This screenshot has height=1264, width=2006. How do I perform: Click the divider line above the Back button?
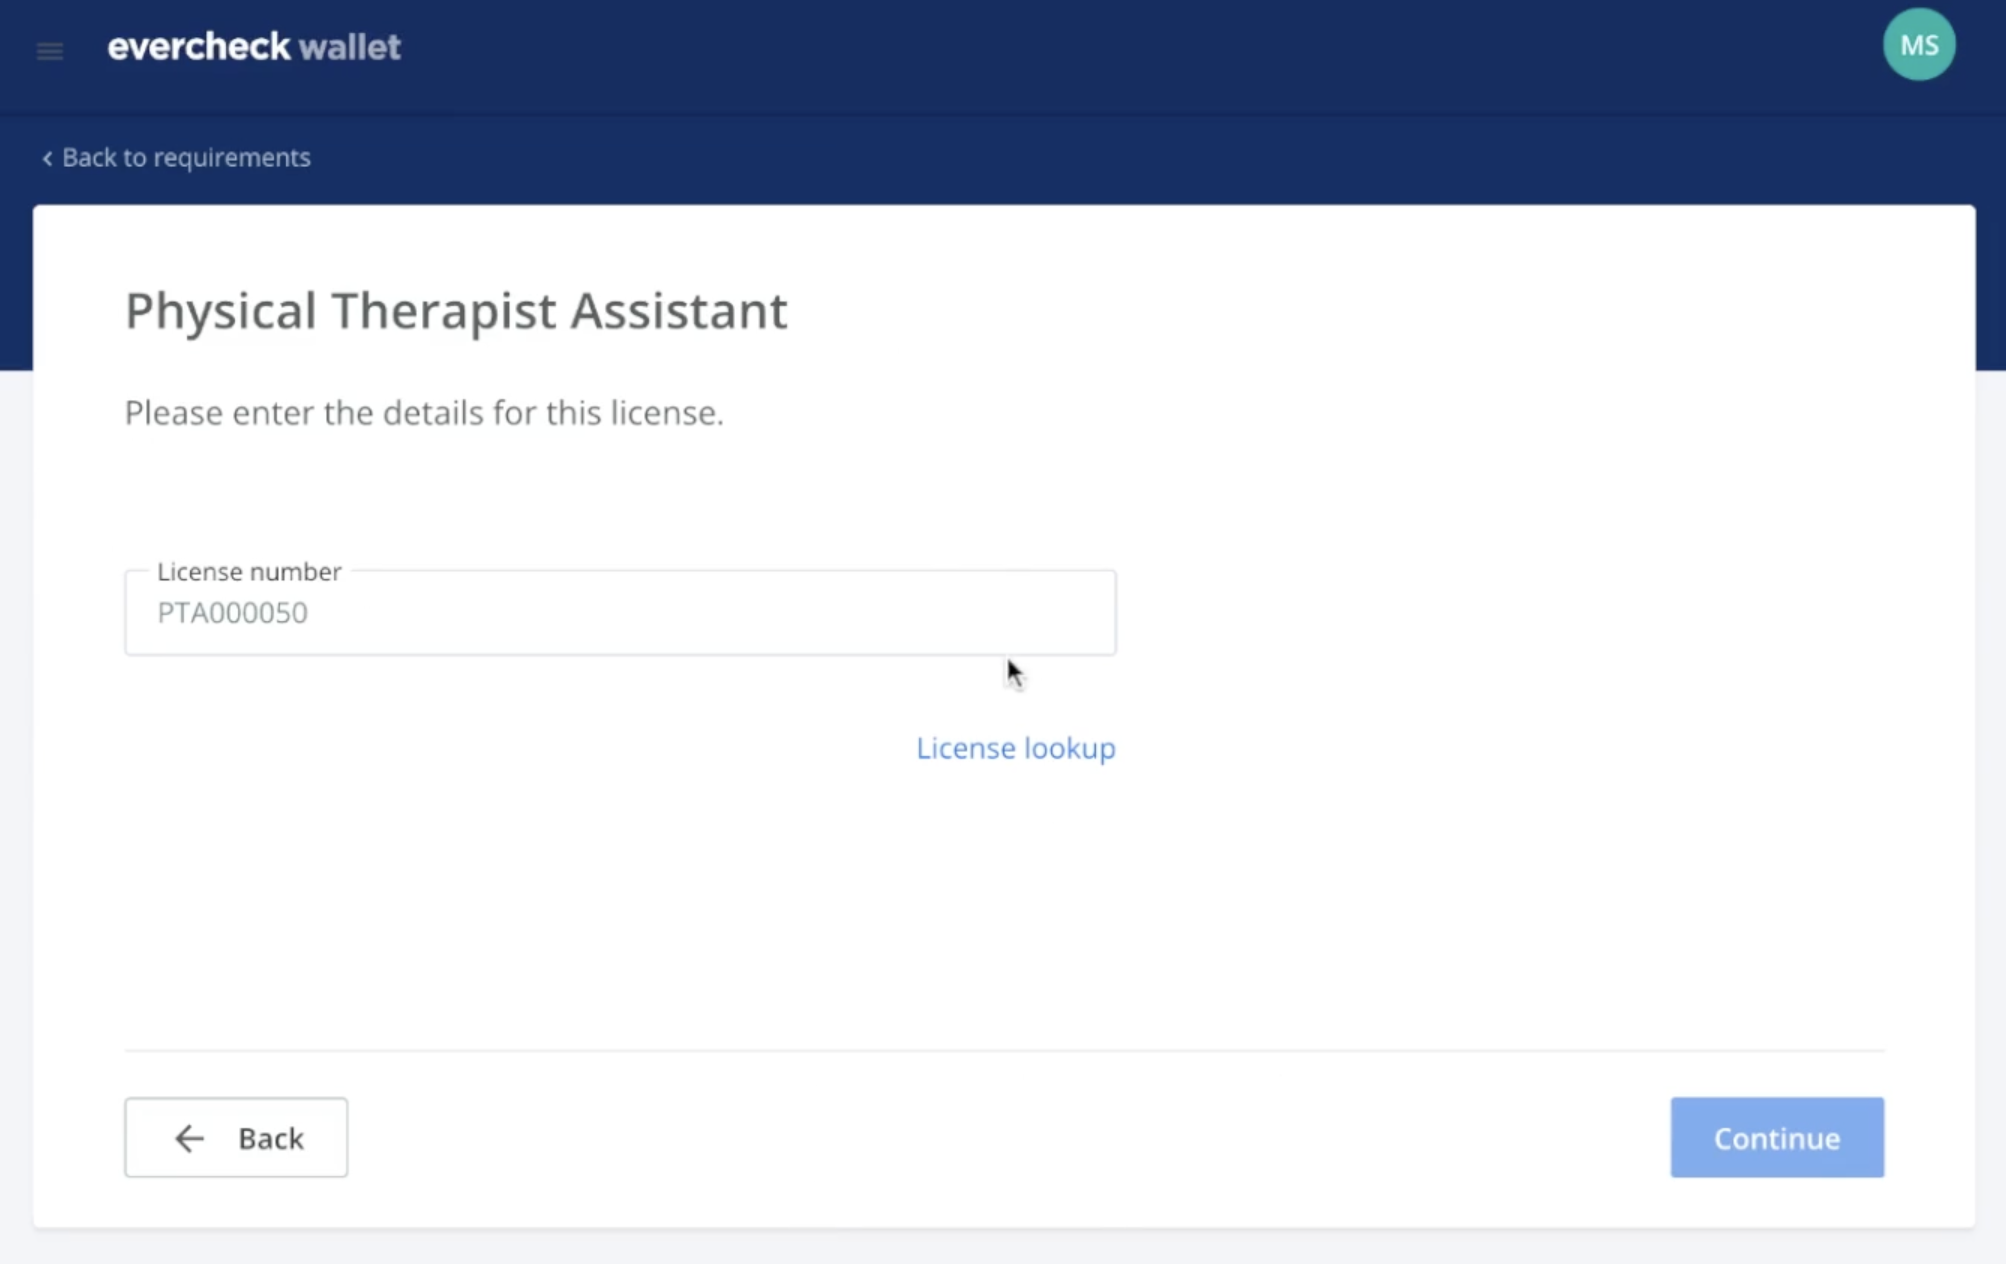(1004, 1051)
